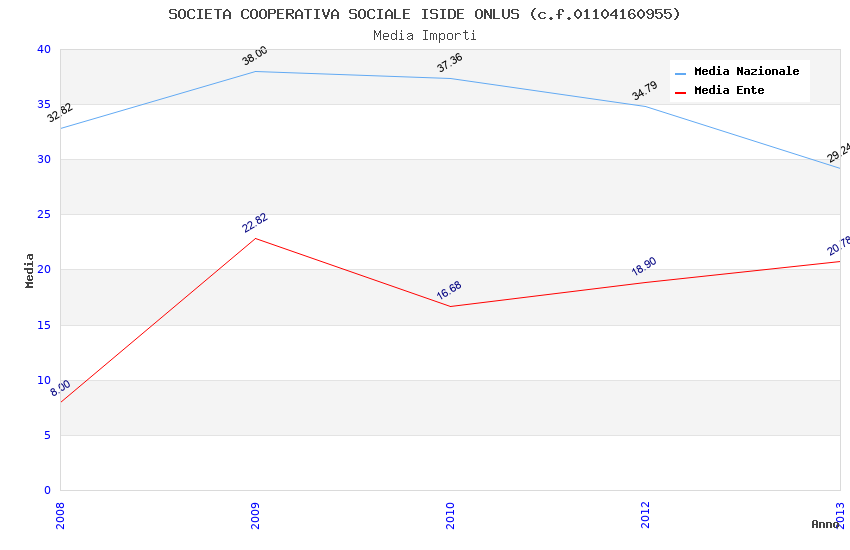Image resolution: width=850 pixels, height=550 pixels.
Task: Click the Media y-axis title
Action: tap(30, 270)
